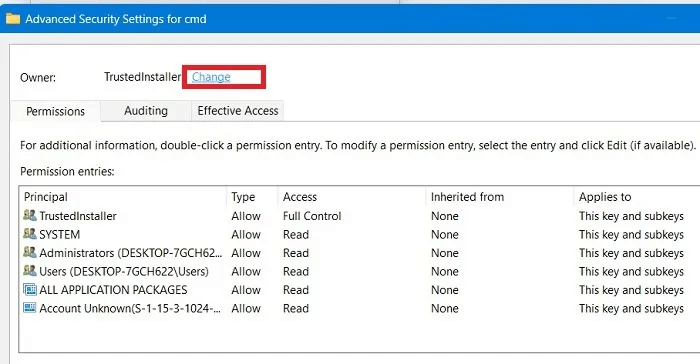Click the Read access cell for SYSTEM
The width and height of the screenshot is (700, 364).
pos(296,234)
